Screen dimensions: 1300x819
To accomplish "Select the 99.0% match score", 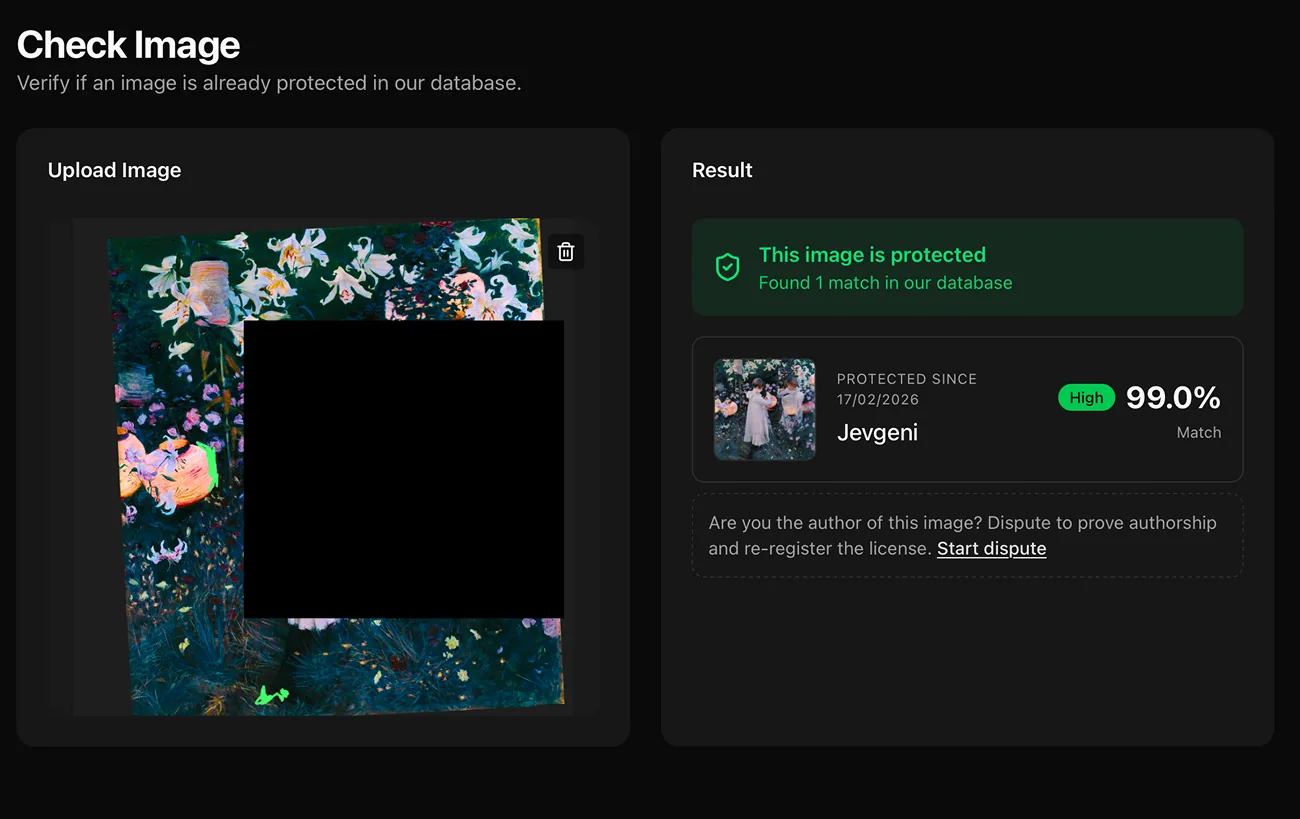I will click(x=1173, y=397).
